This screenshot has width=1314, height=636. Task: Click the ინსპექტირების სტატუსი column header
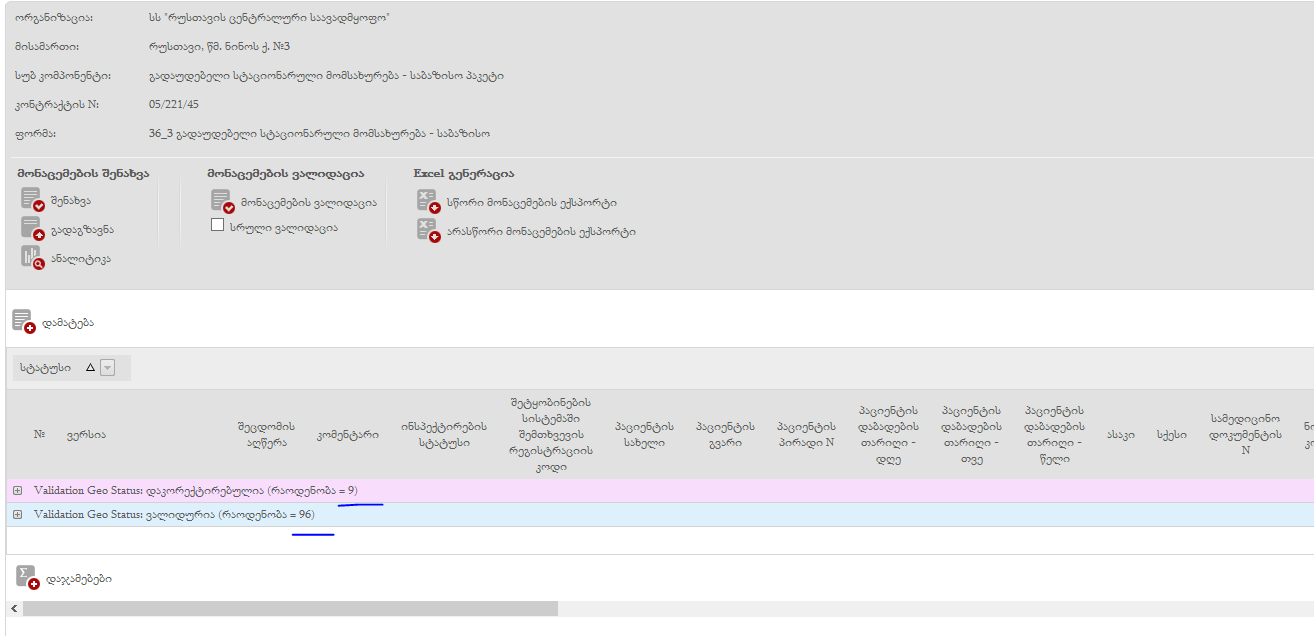click(x=444, y=435)
